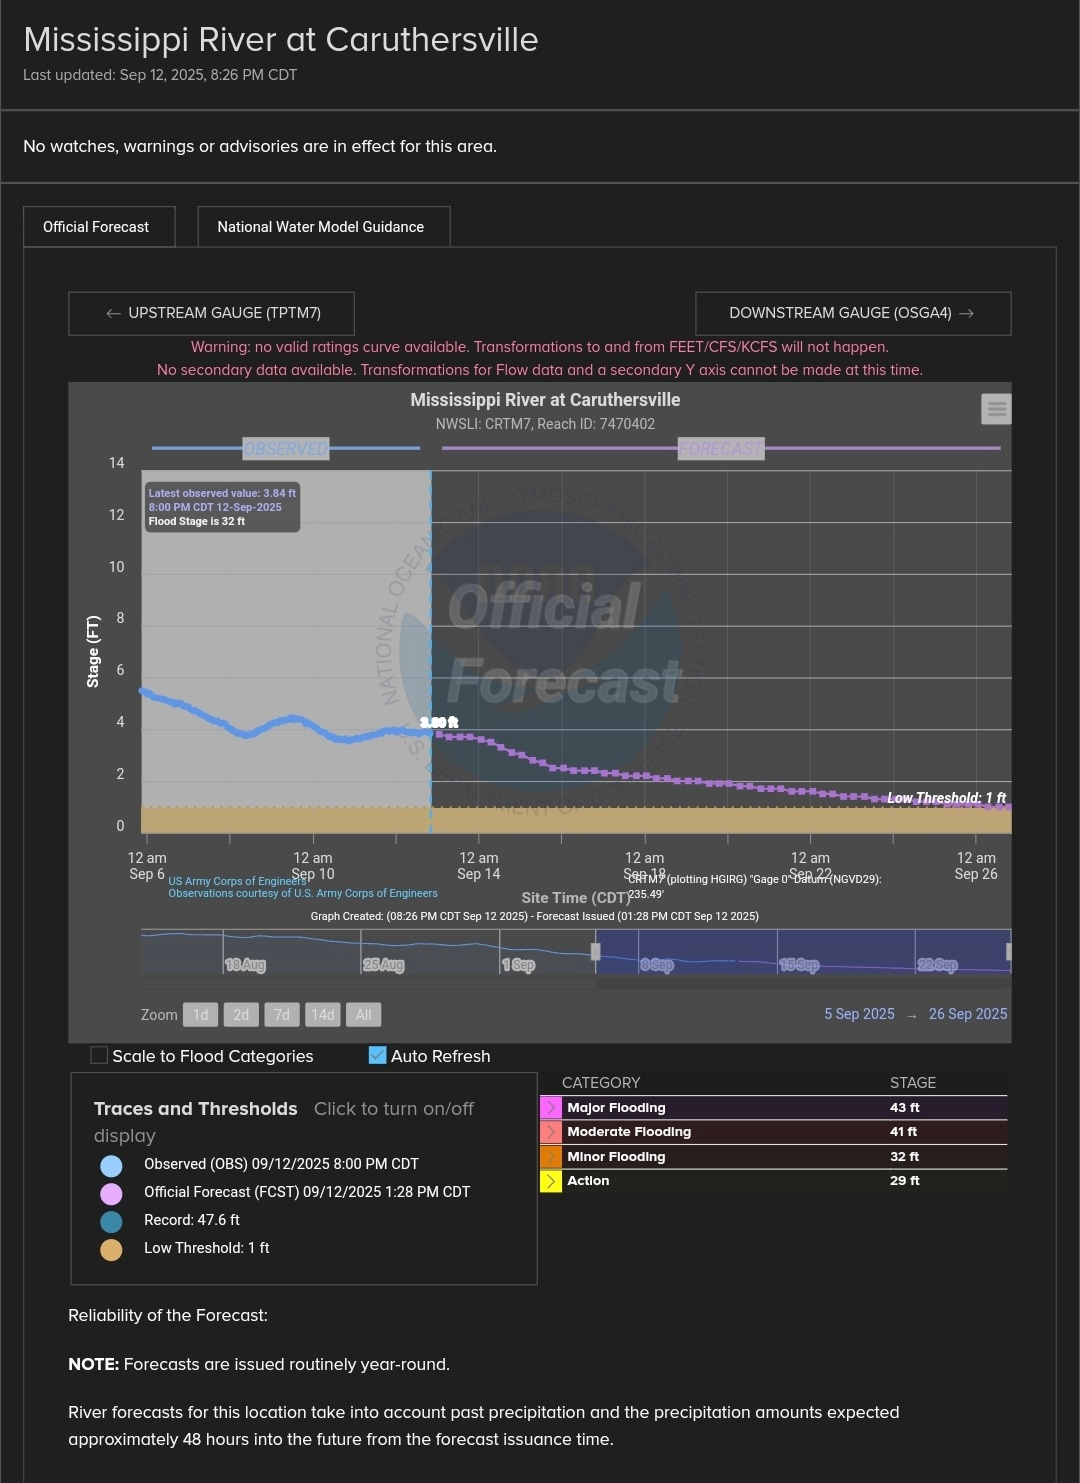1080x1483 pixels.
Task: Click the Moderate Flooding red arrow icon
Action: click(x=551, y=1132)
